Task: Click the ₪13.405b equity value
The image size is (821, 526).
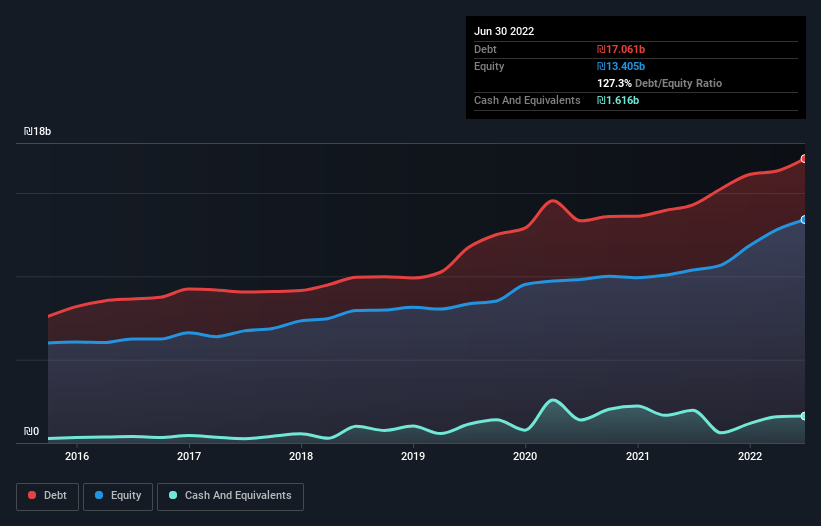Action: 621,66
